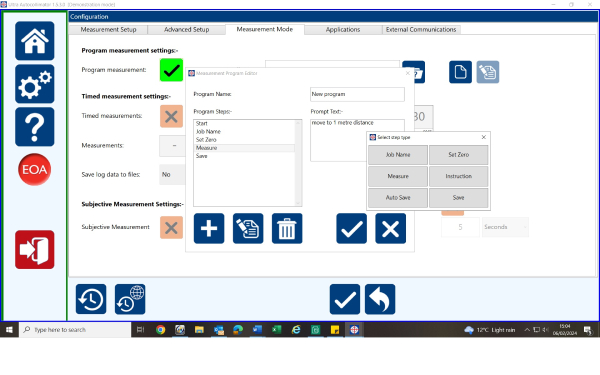600x375 pixels.
Task: Open Microsoft Edge from taskbar
Action: tap(238, 329)
